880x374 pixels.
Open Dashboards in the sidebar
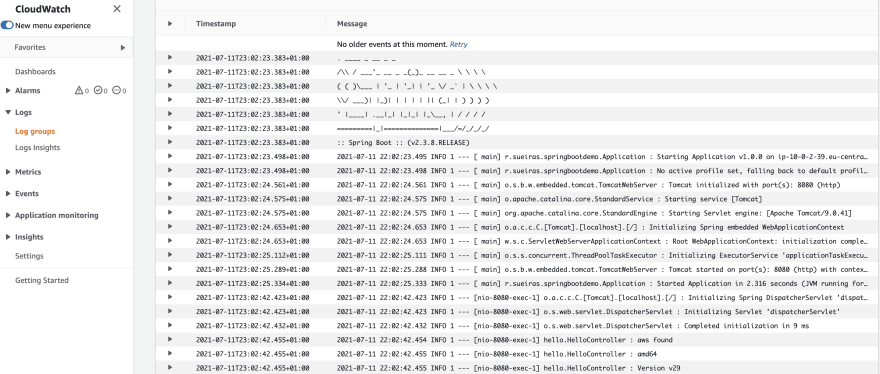tap(35, 72)
